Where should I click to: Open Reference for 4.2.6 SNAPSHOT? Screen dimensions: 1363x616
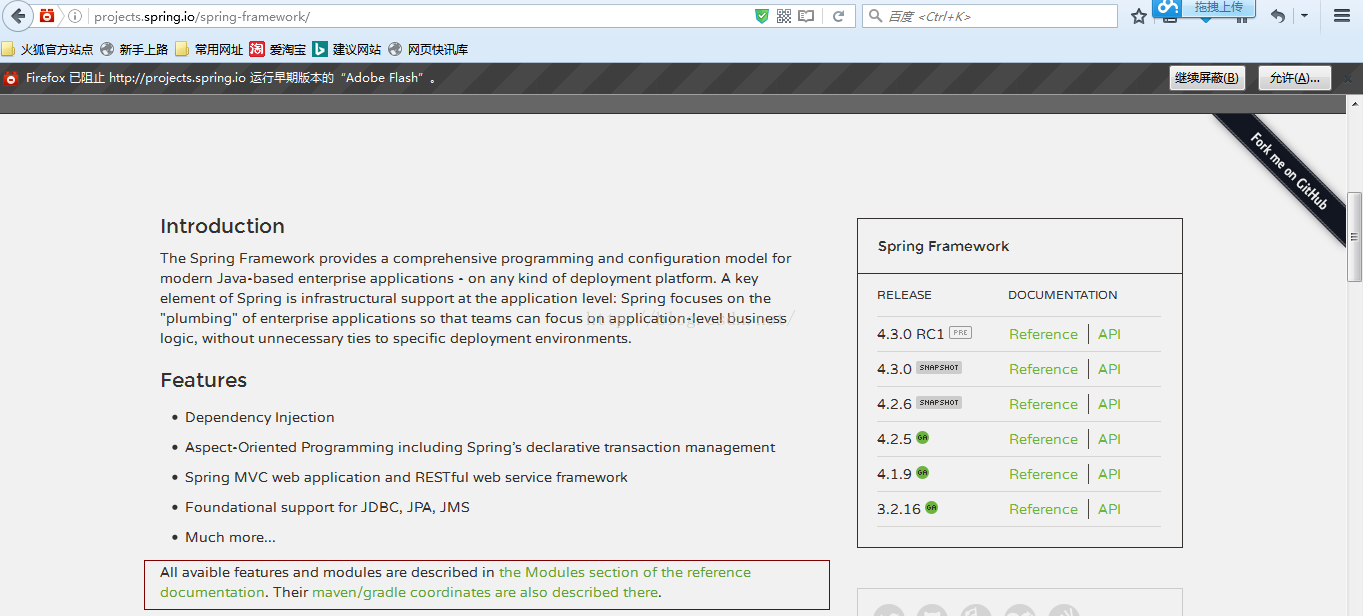[1043, 404]
